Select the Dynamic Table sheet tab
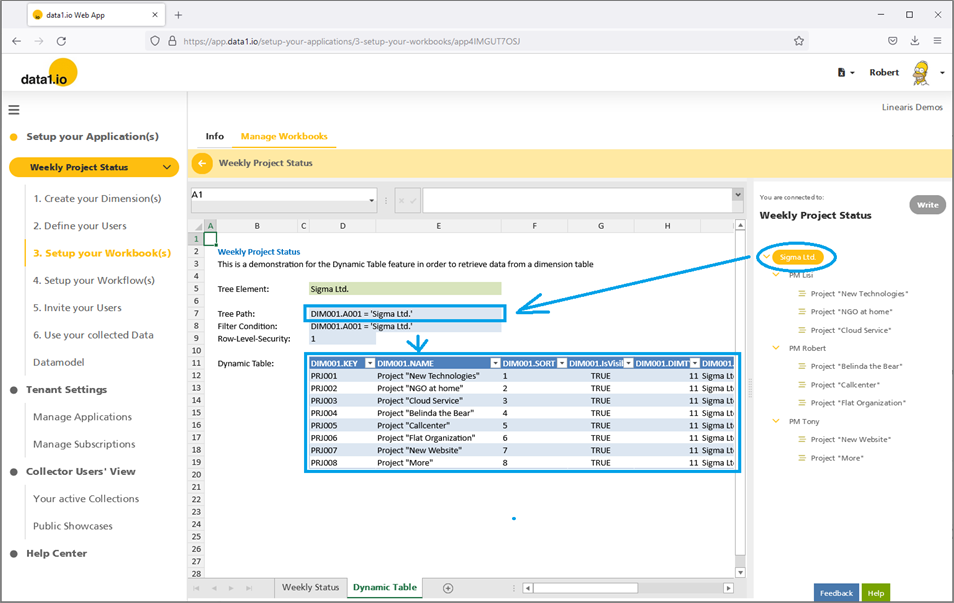 click(385, 587)
